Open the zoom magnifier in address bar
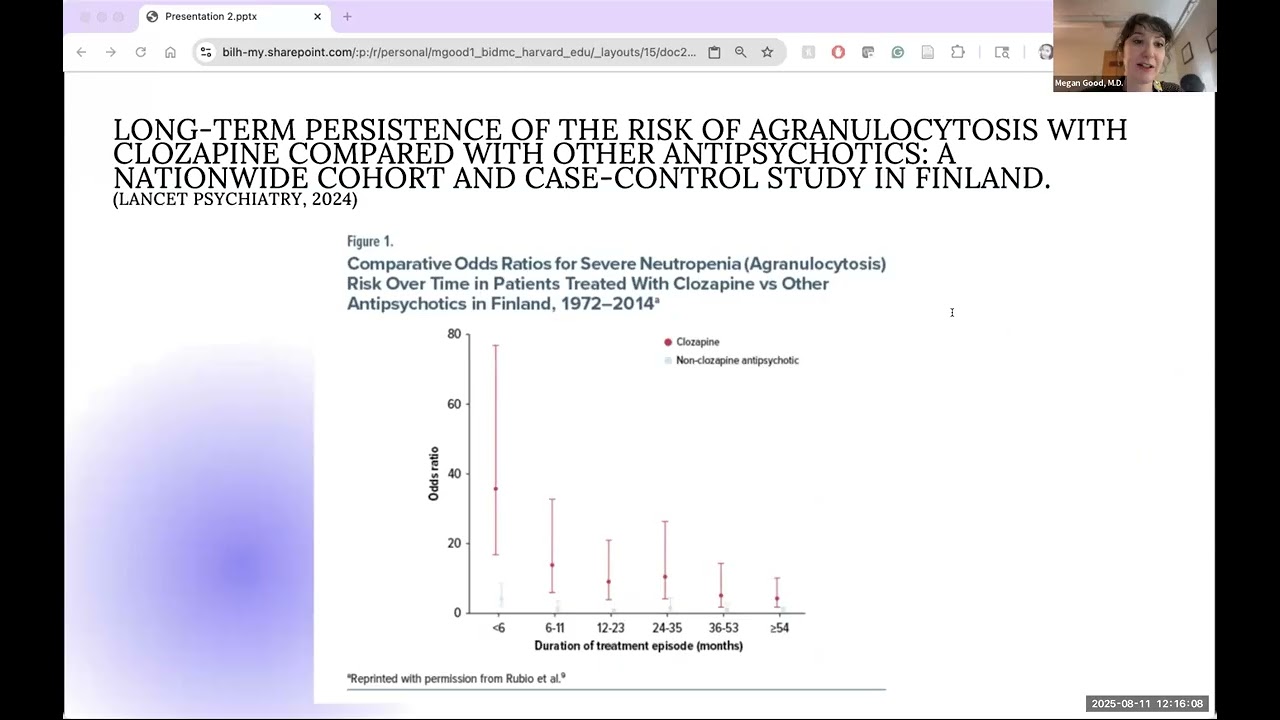The height and width of the screenshot is (720, 1280). coord(741,52)
